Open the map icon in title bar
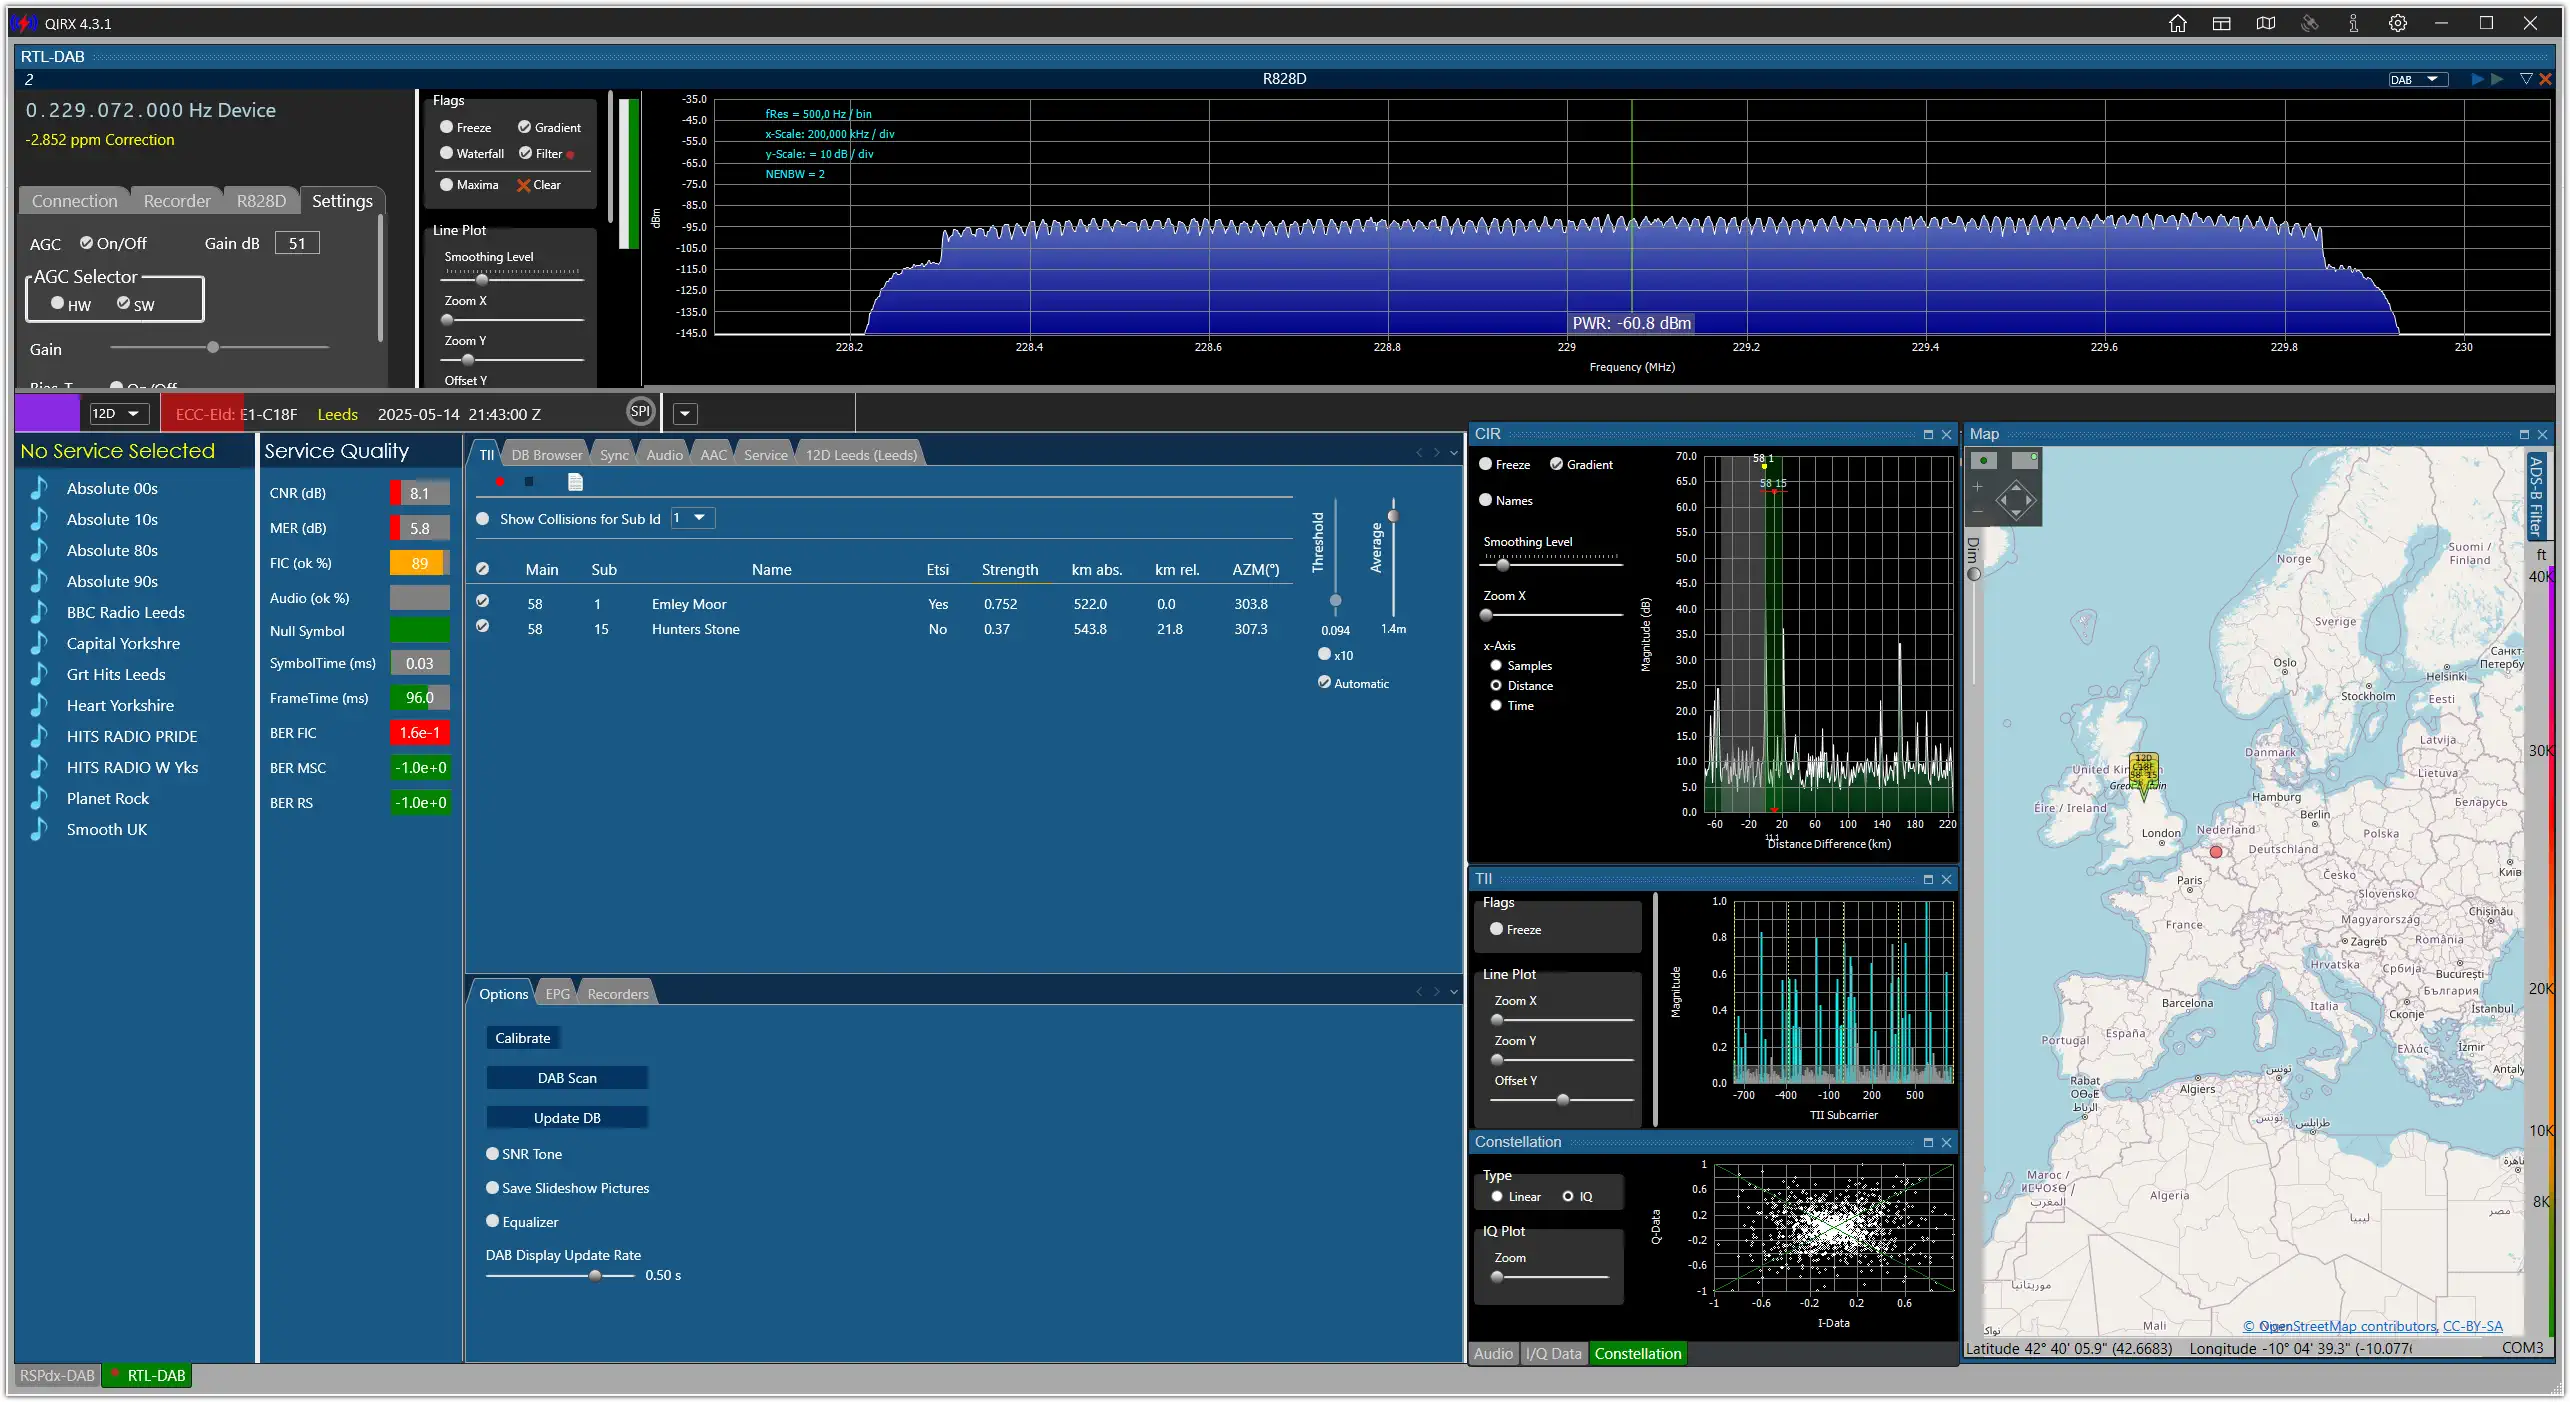Screen dimensions: 2570x1402 [x=2265, y=23]
